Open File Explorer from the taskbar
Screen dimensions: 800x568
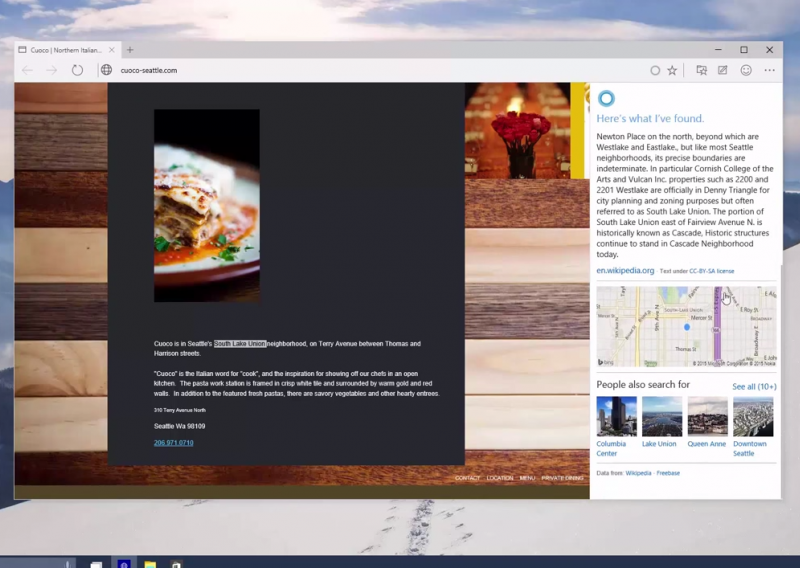(x=150, y=564)
